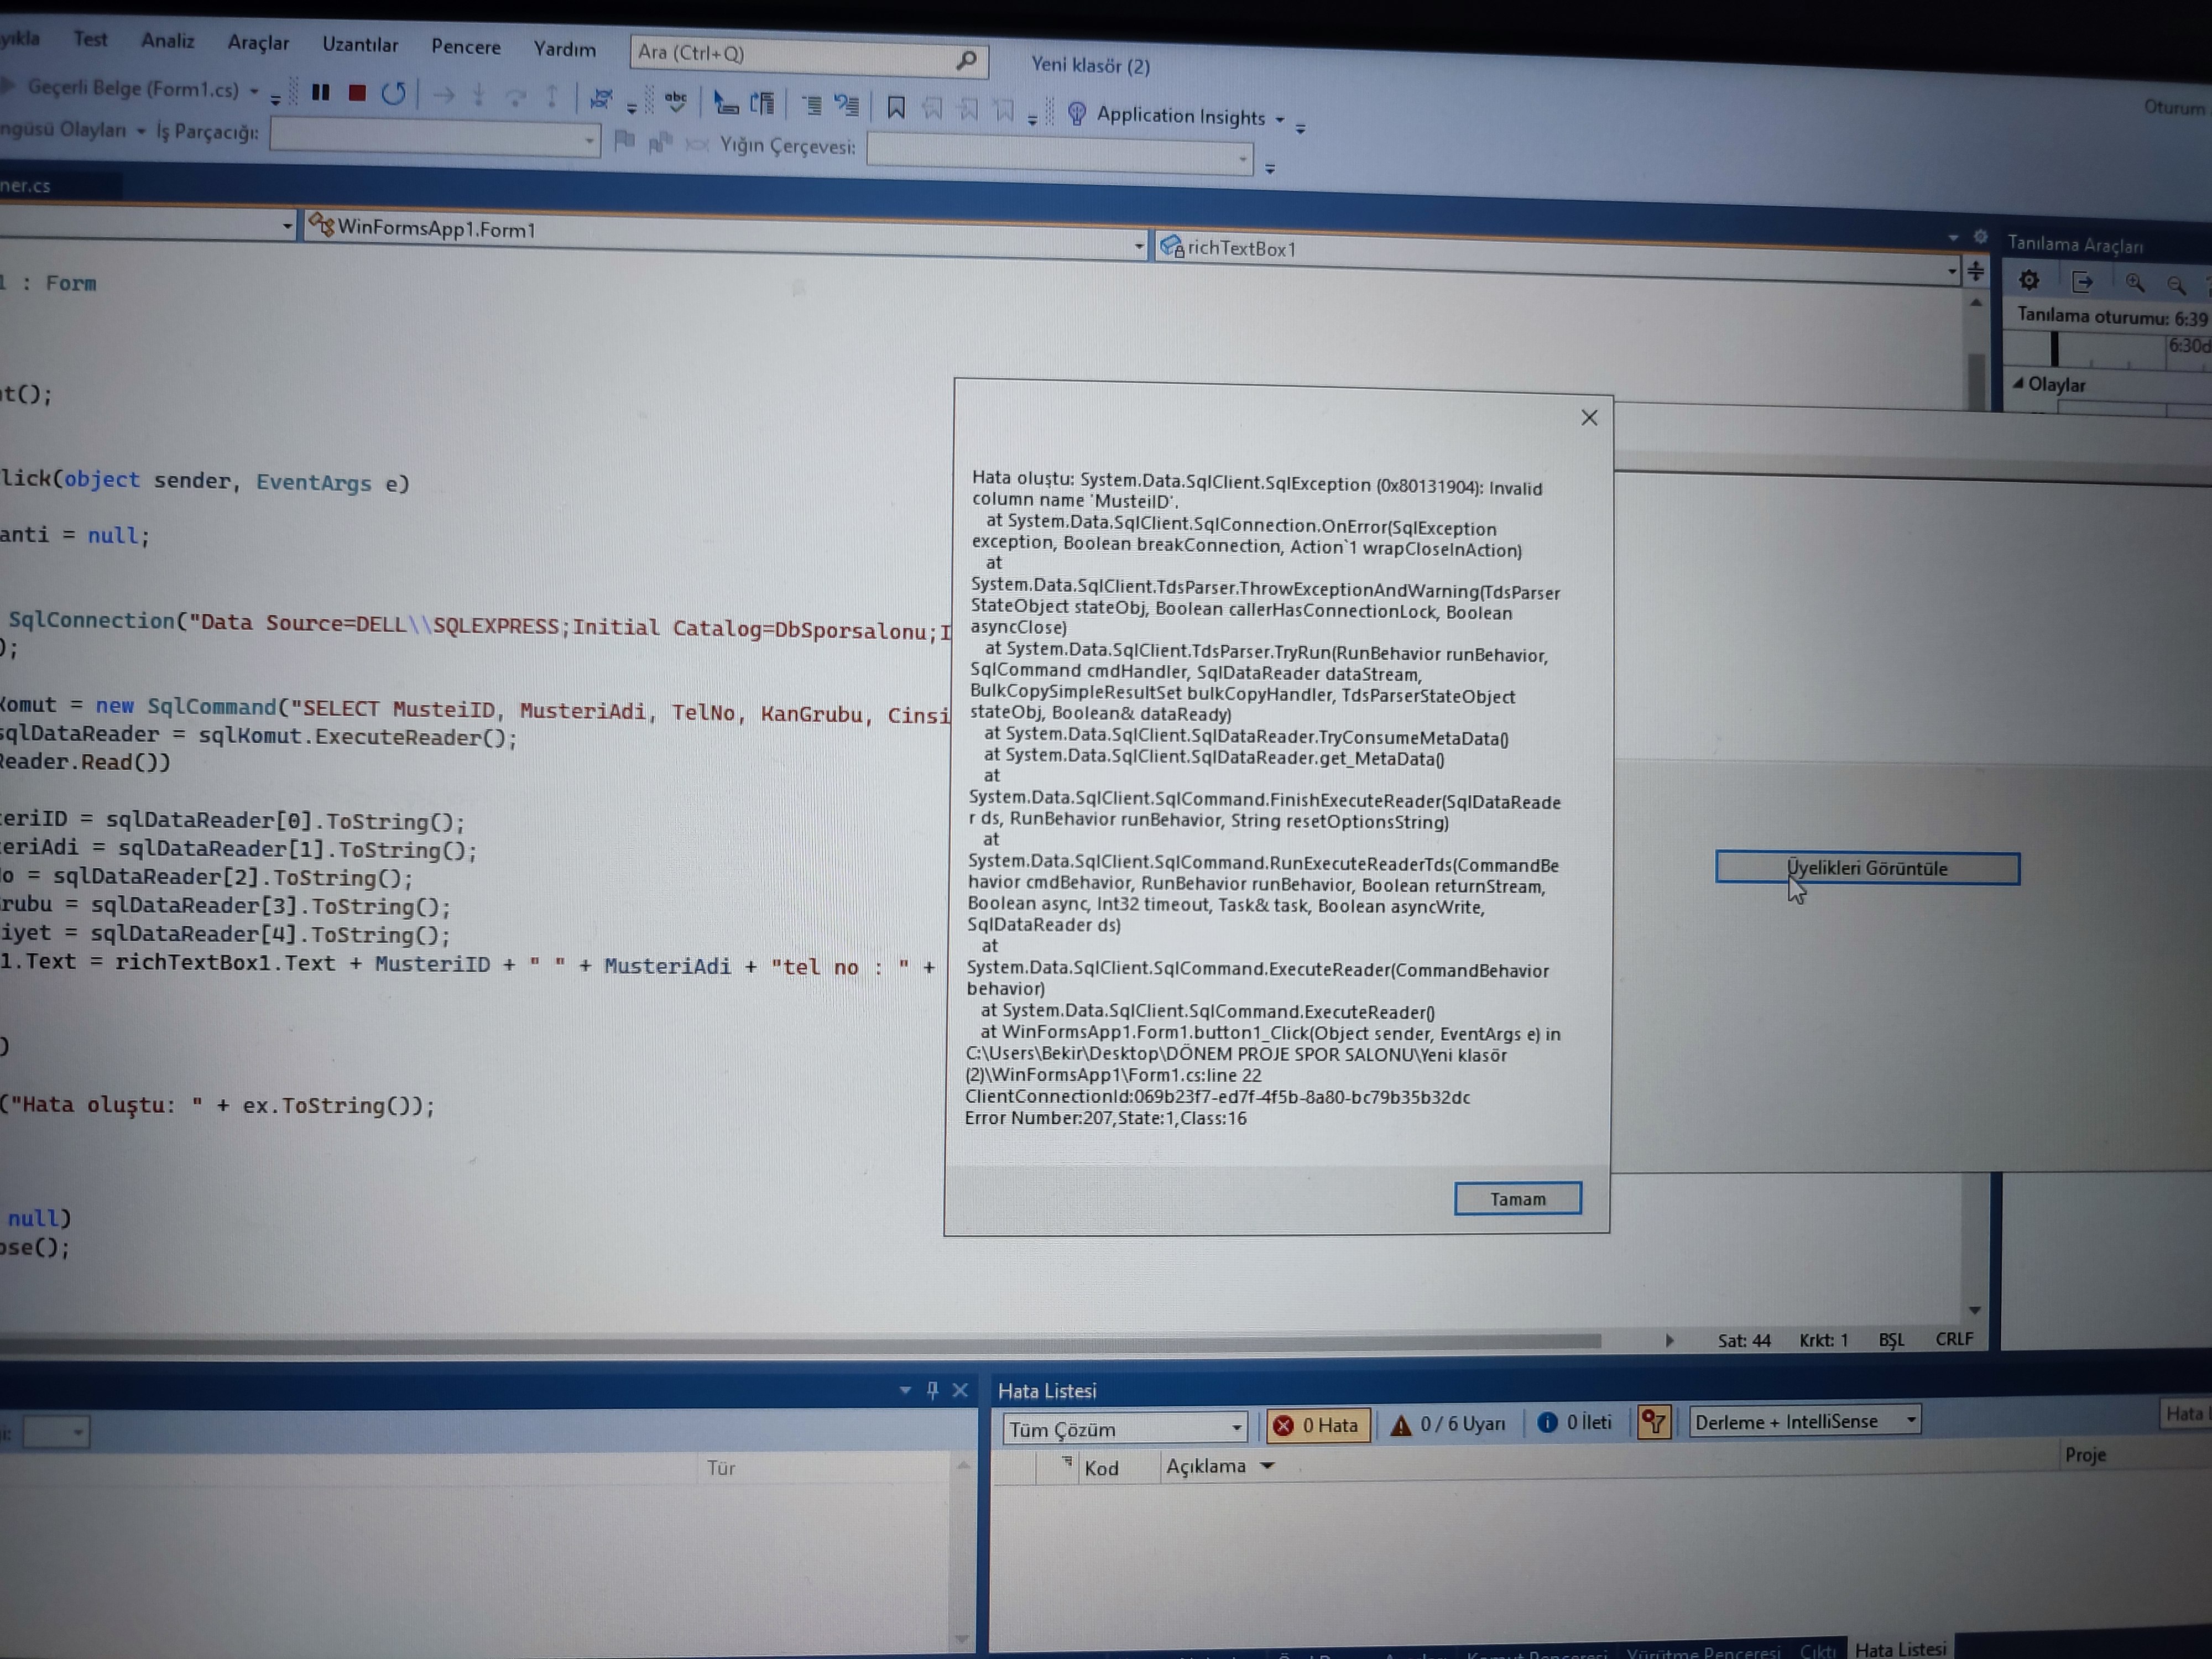Click the diagnostic session export icon
The image size is (2212, 1659).
click(2082, 282)
